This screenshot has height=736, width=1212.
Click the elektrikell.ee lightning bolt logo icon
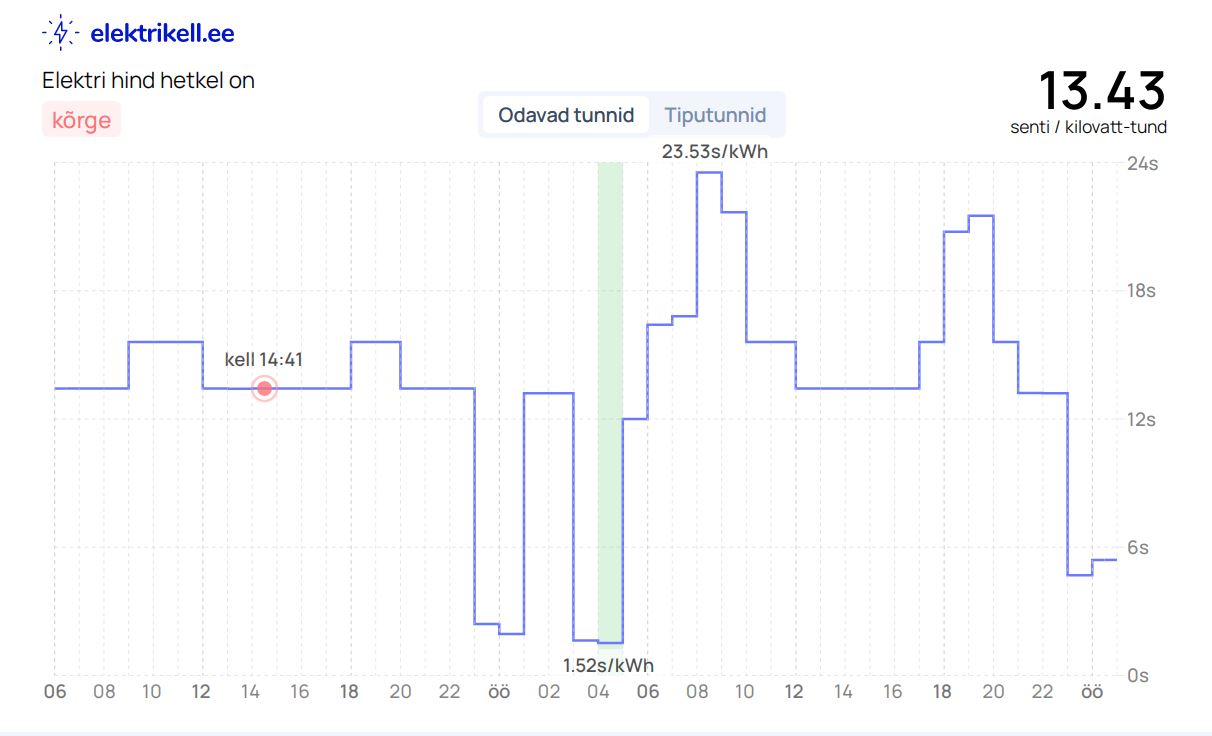[x=61, y=33]
